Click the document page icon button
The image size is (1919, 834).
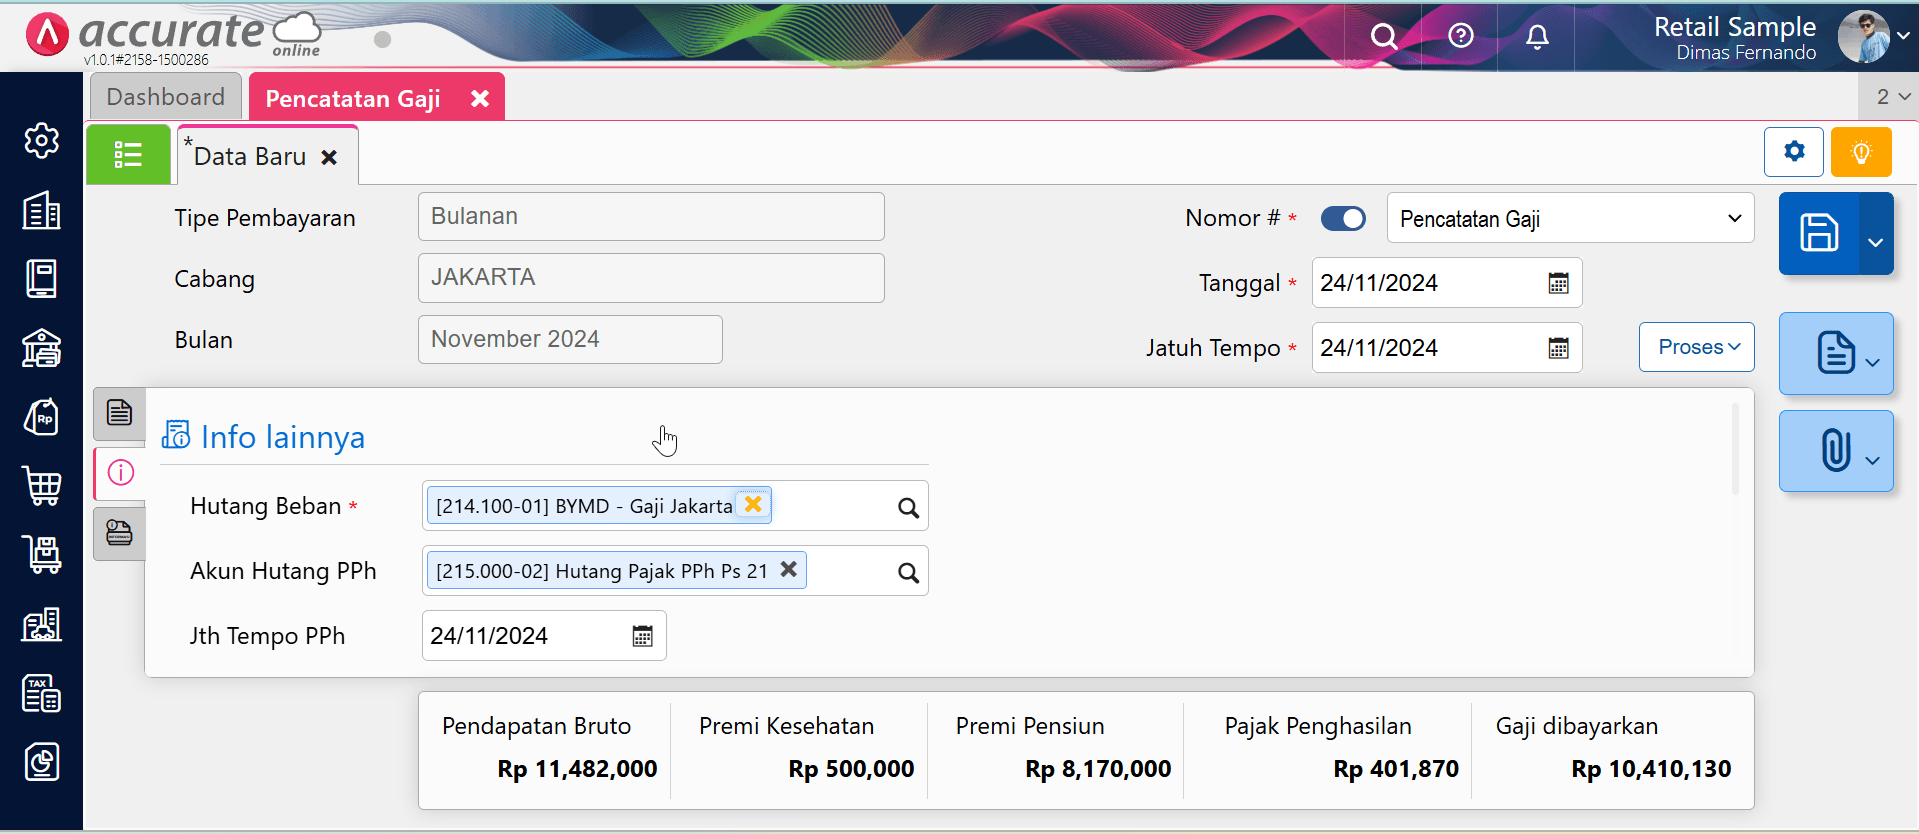(1835, 353)
